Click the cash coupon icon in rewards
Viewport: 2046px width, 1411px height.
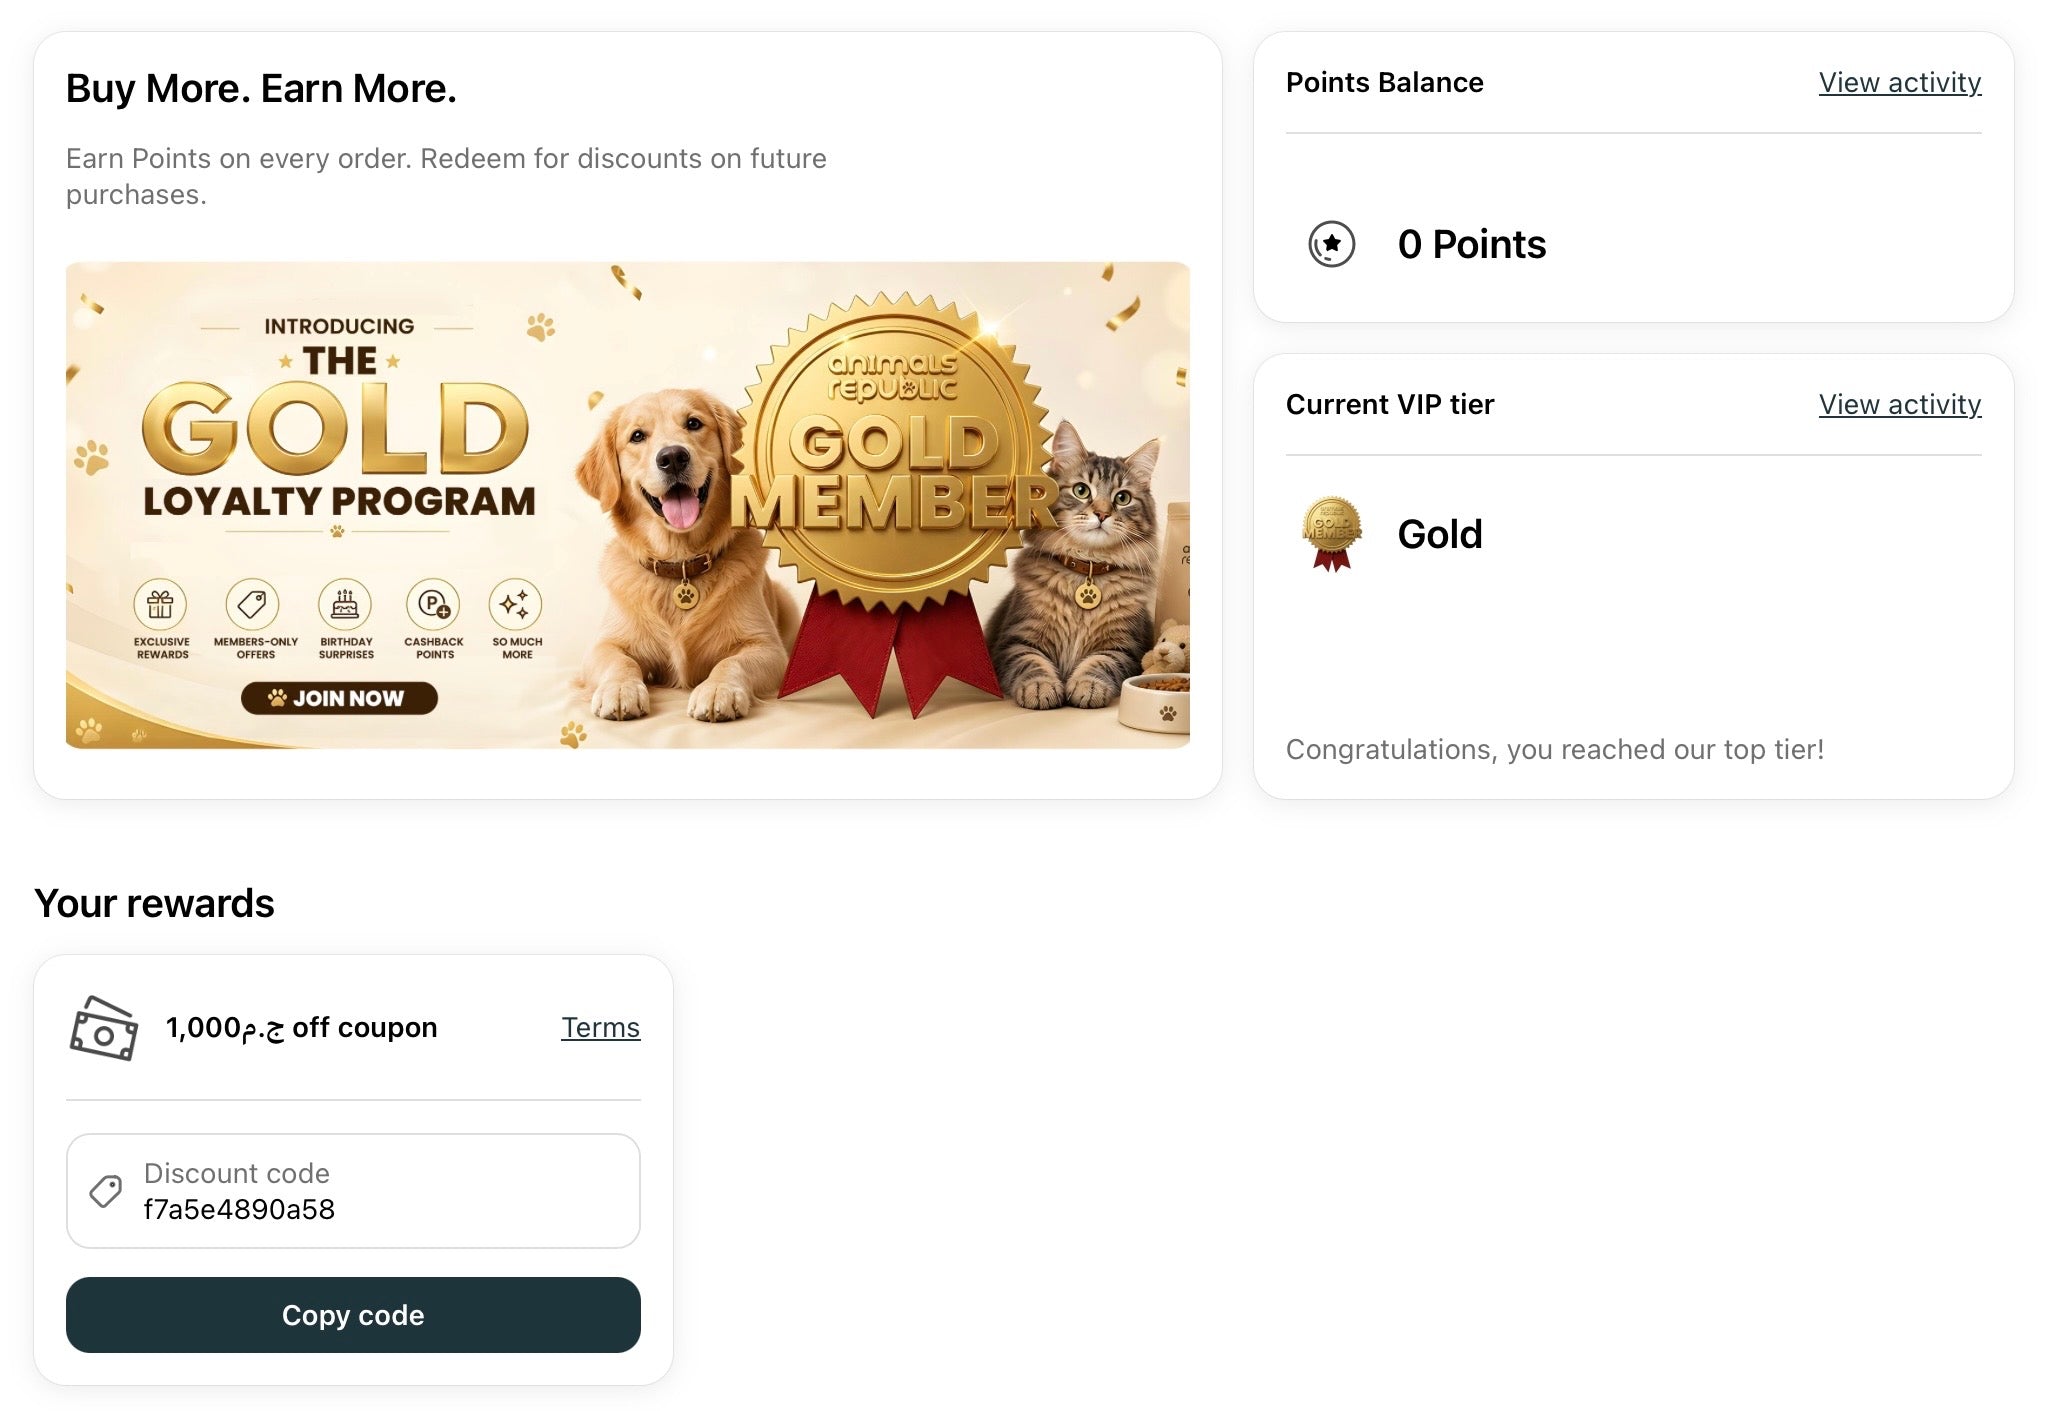pyautogui.click(x=103, y=1028)
